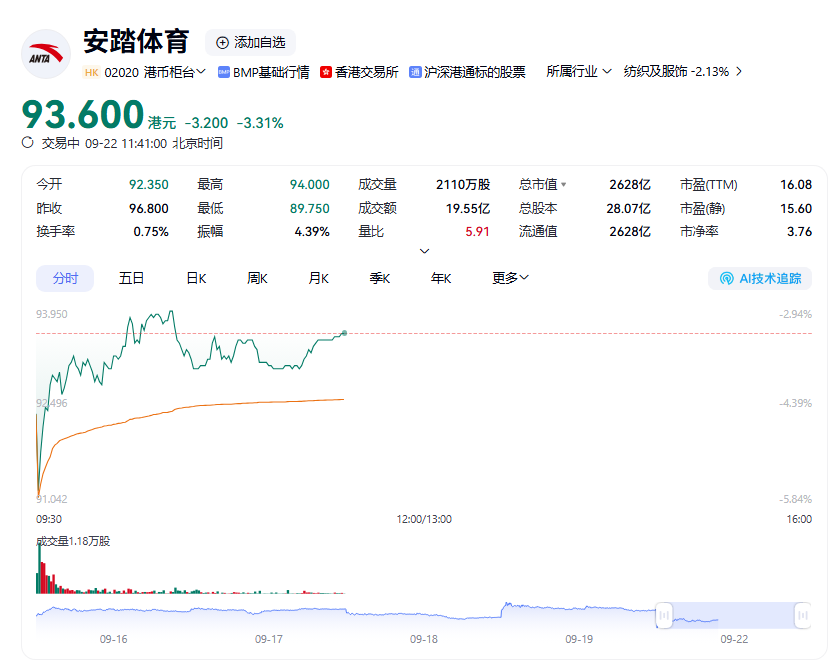Switch to the 月K tab
Viewport: 834px width, 670px height.
click(x=318, y=278)
